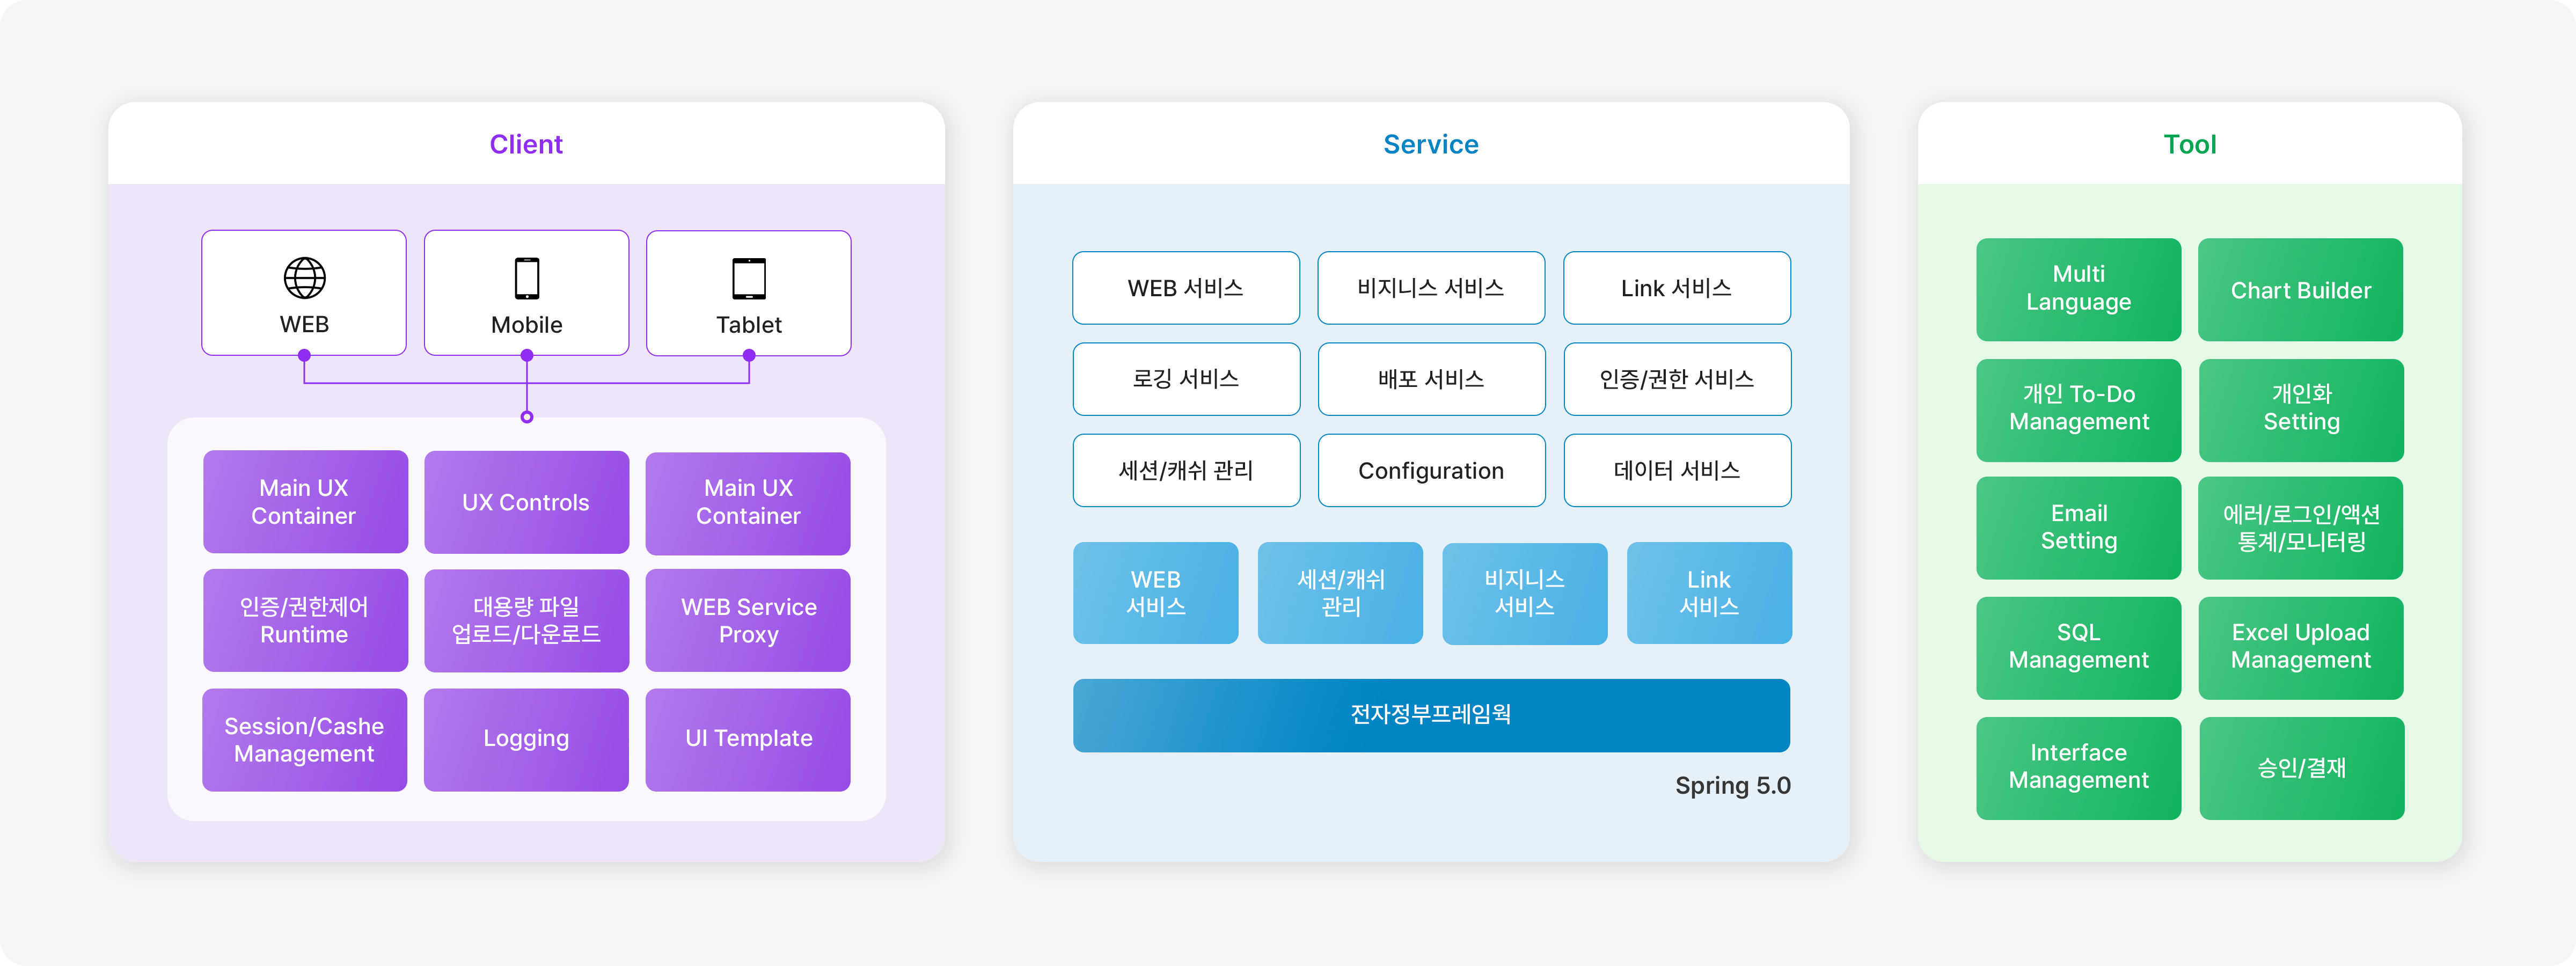Select the Tool panel header
Viewport: 2576px width, 966px height.
(2189, 144)
